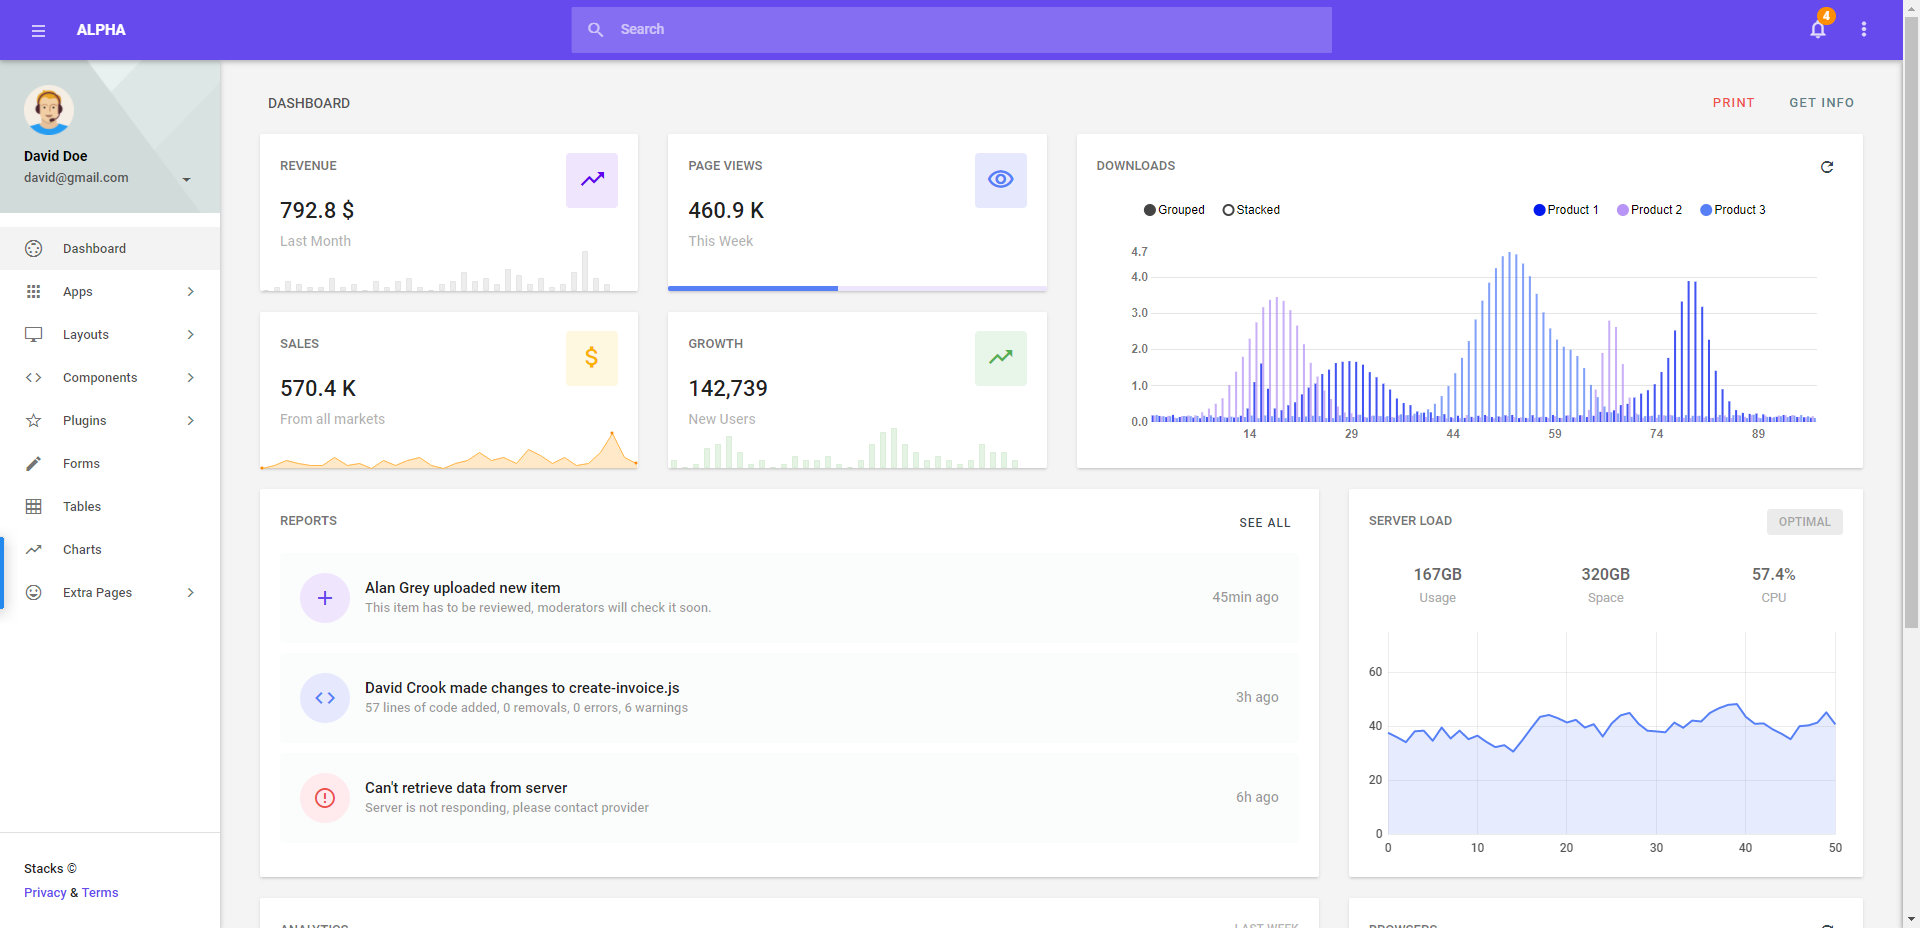Click the Revenue trending arrow icon
Image resolution: width=1920 pixels, height=928 pixels.
[592, 180]
